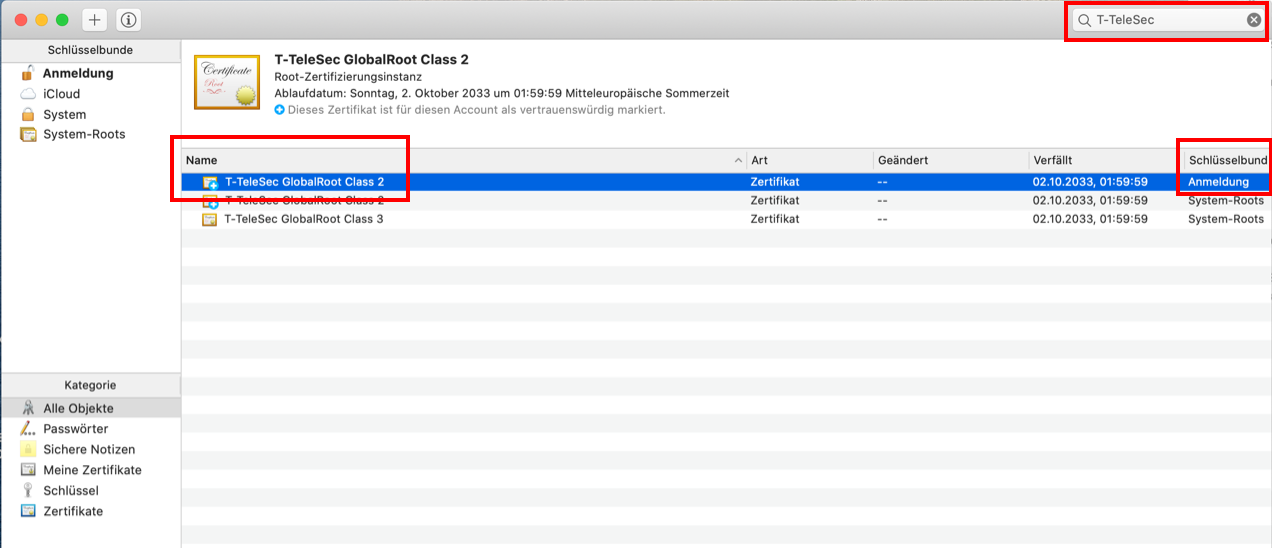1272x548 pixels.
Task: Click the cloud icon beside iCloud
Action: (x=28, y=94)
